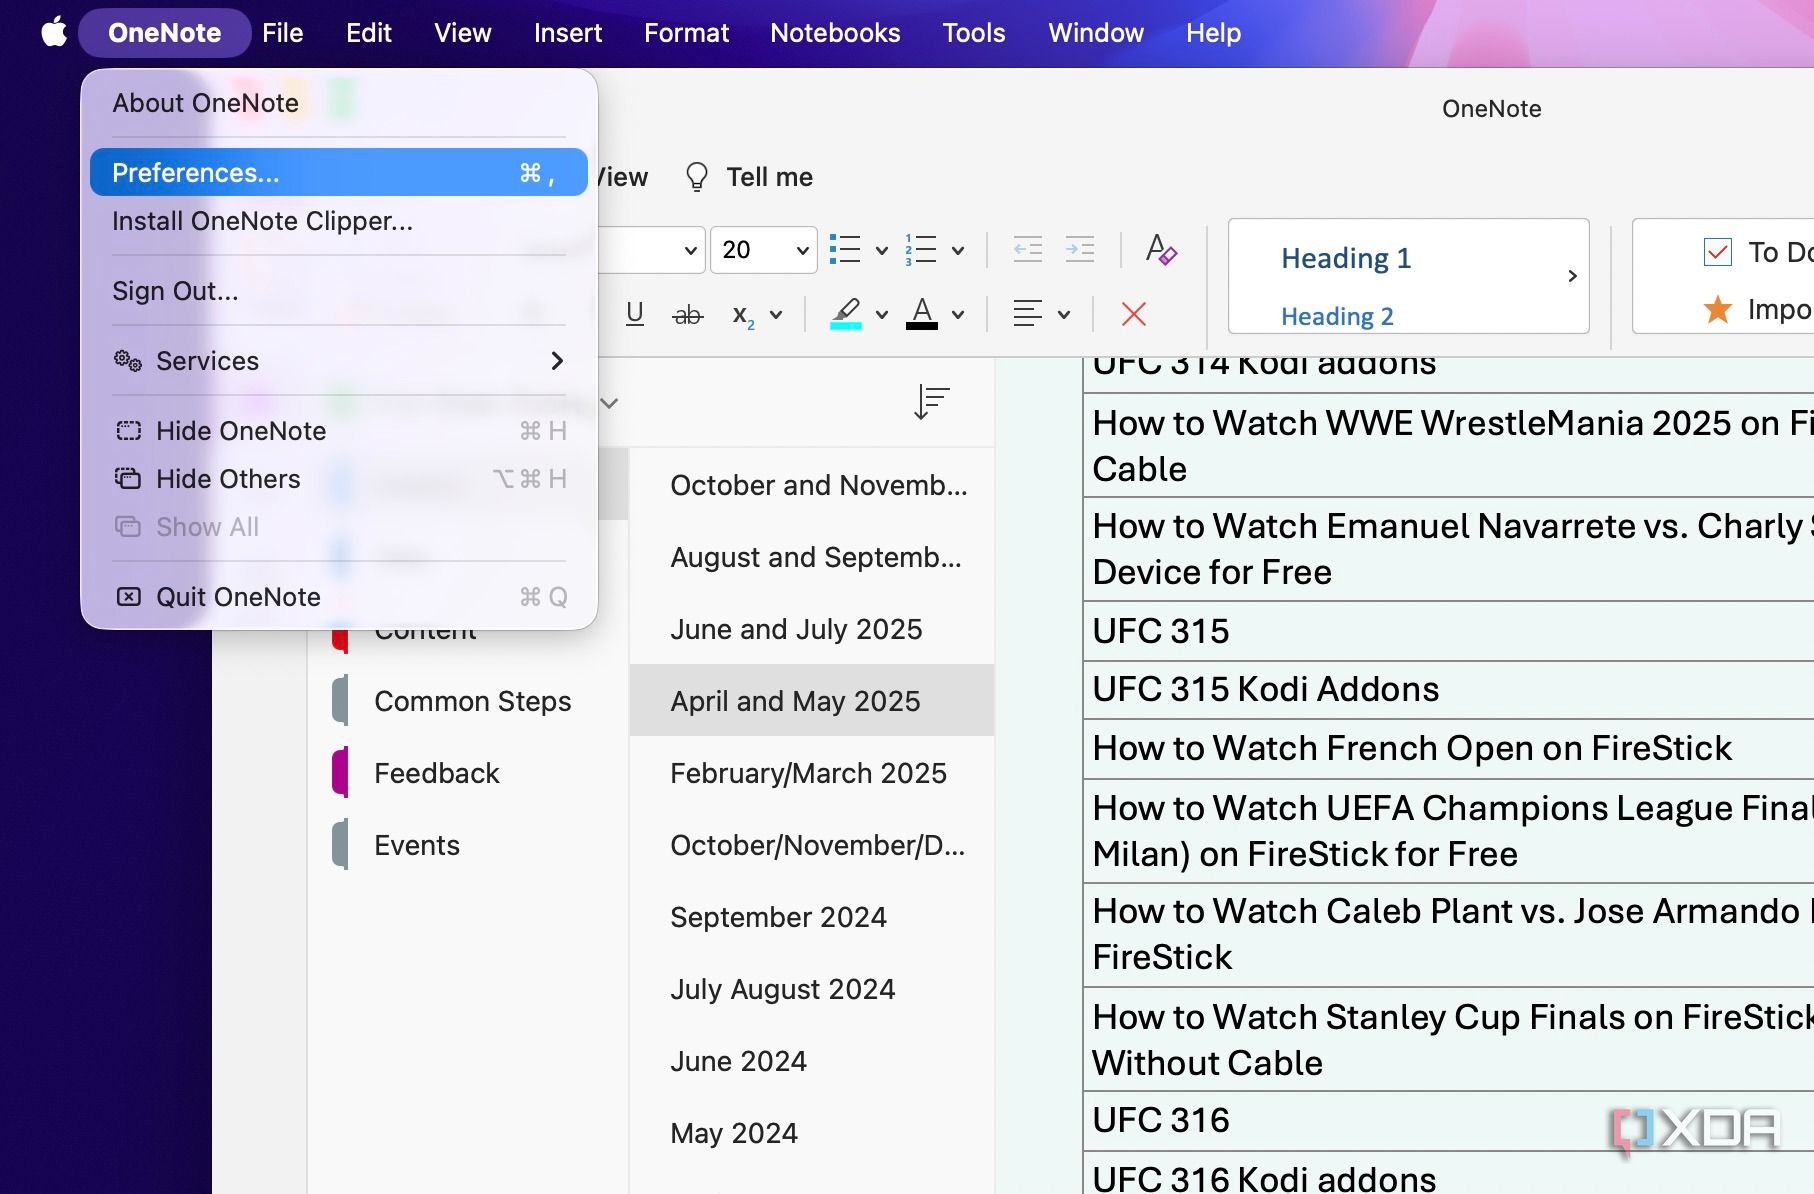The width and height of the screenshot is (1814, 1194).
Task: Click the sort pages icon
Action: point(931,402)
